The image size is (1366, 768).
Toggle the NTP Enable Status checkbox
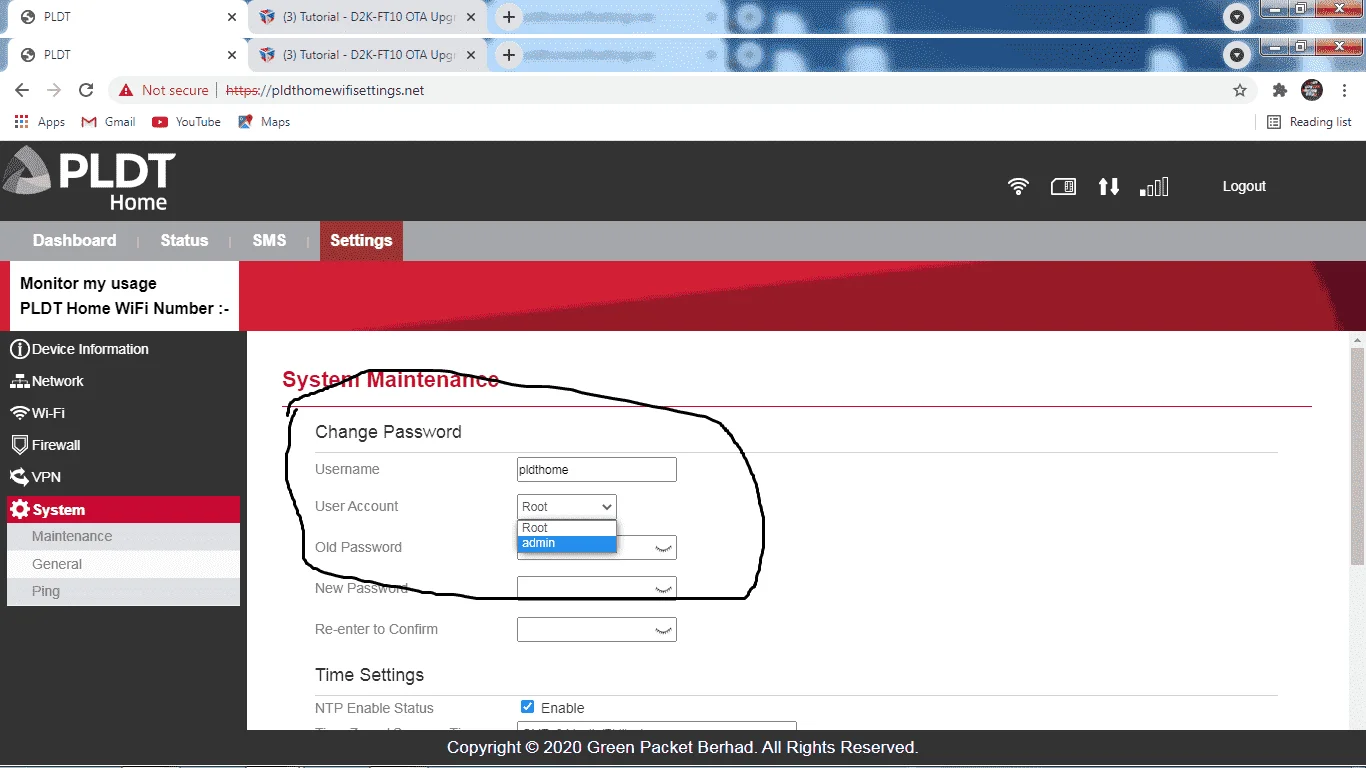(x=528, y=707)
